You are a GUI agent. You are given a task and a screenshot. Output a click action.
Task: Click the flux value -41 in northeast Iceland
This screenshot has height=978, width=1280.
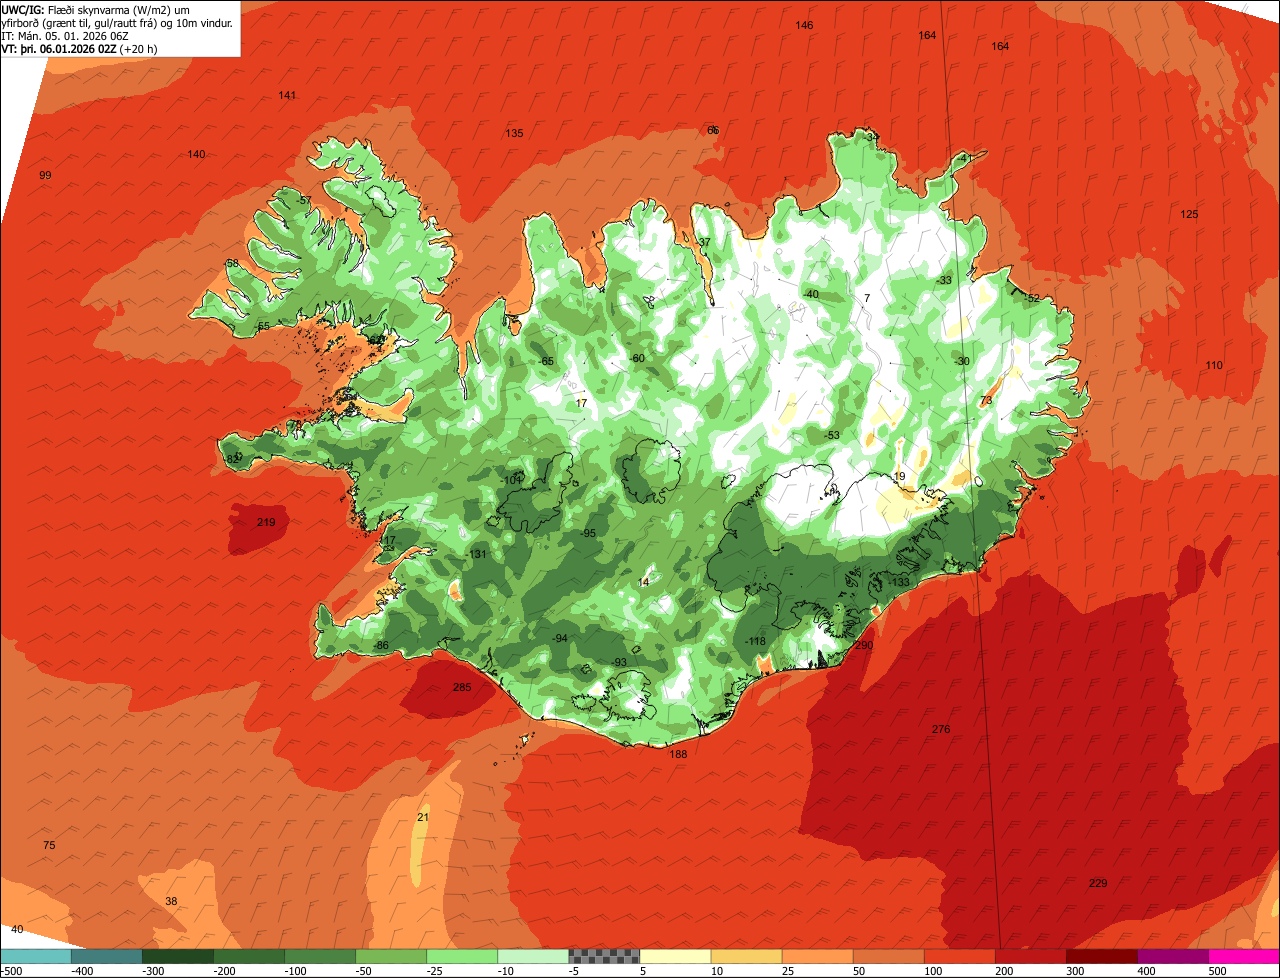pyautogui.click(x=964, y=158)
